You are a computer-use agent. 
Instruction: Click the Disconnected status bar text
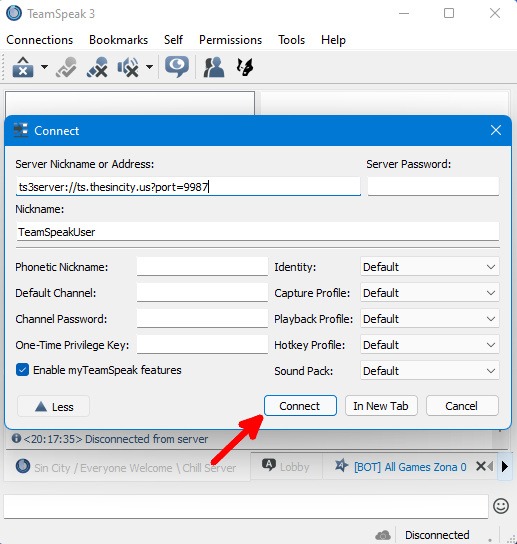[437, 535]
